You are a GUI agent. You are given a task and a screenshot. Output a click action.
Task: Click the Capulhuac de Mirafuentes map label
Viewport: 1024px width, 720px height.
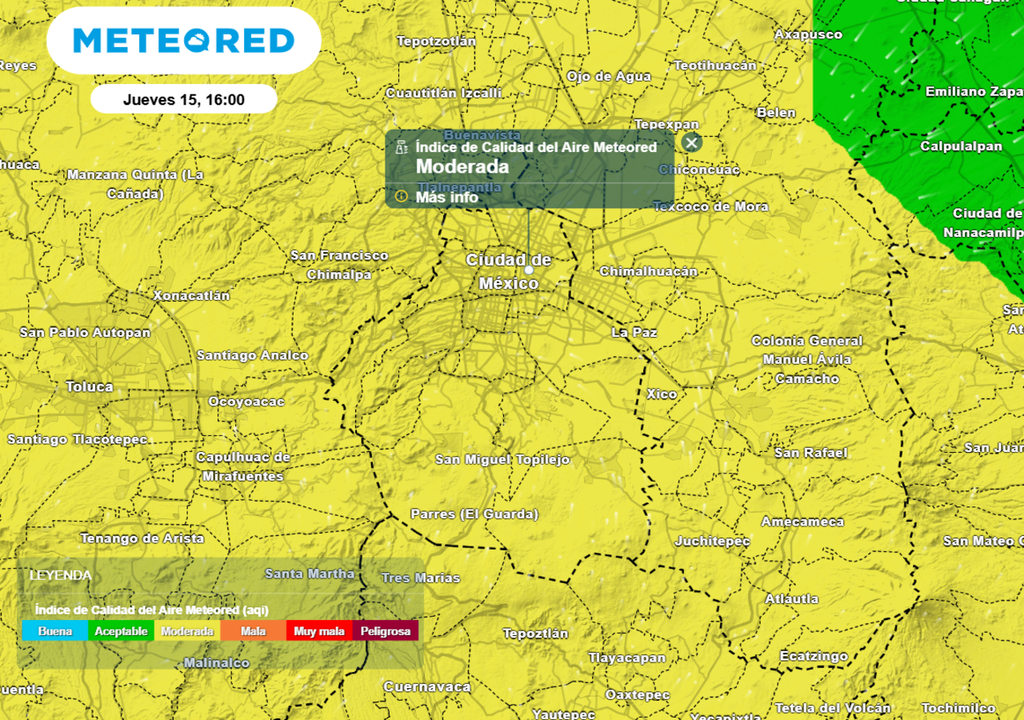coord(243,466)
